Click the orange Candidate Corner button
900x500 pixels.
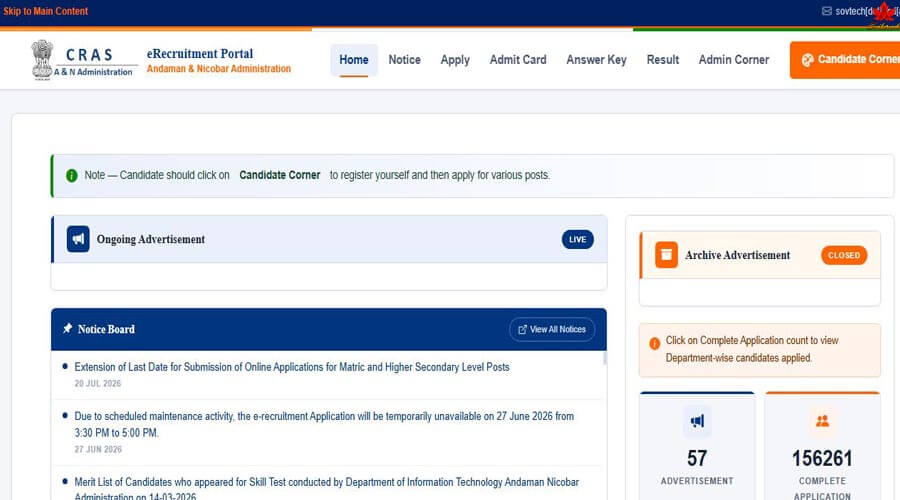pos(845,60)
